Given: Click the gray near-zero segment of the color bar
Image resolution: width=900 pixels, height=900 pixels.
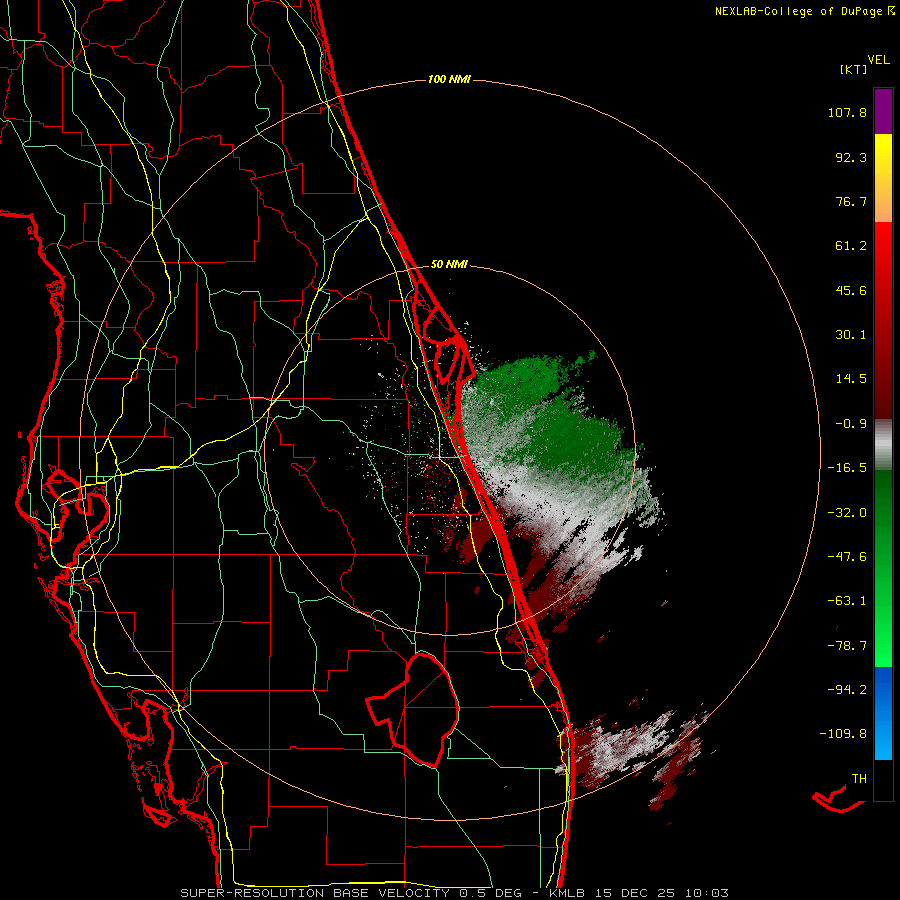Looking at the screenshot, I should pyautogui.click(x=883, y=445).
